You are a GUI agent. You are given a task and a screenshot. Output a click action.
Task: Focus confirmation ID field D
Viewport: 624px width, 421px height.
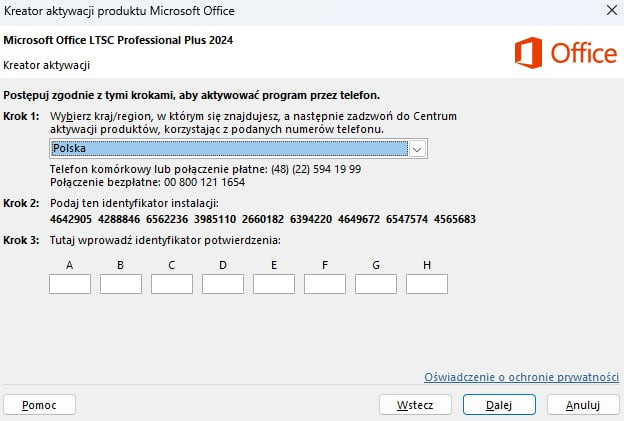click(x=223, y=284)
